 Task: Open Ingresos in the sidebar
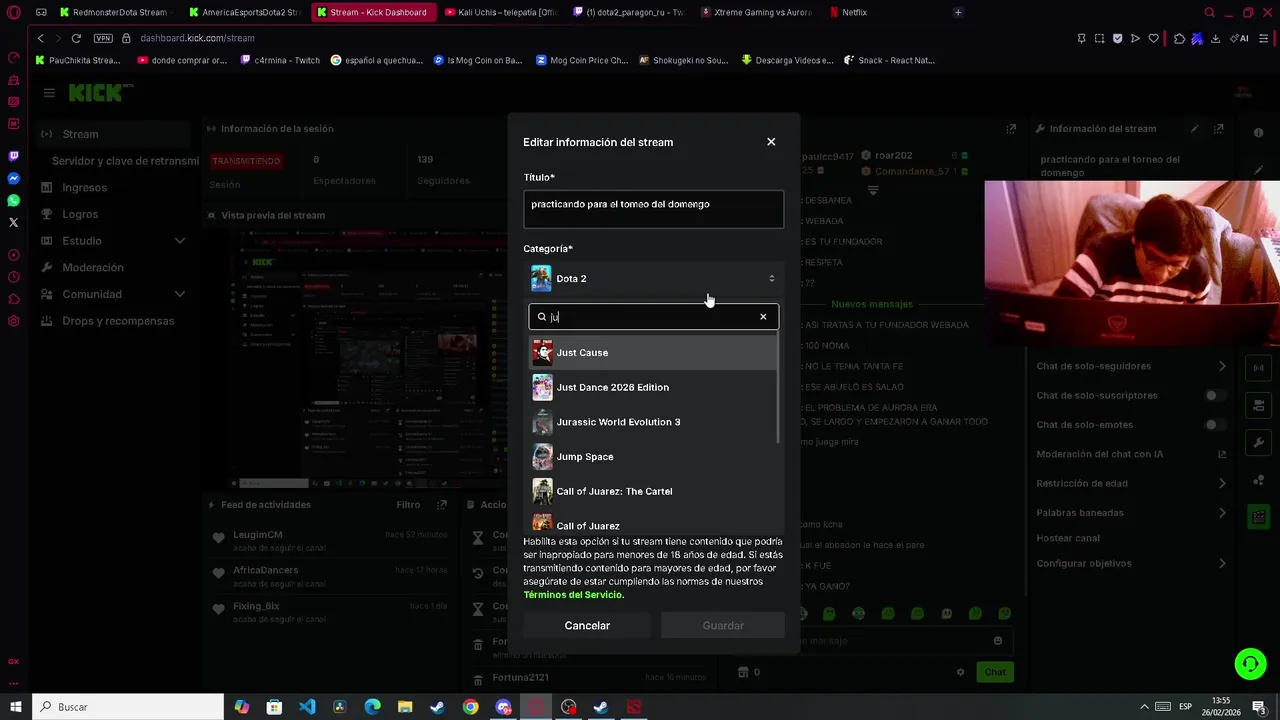tap(84, 187)
